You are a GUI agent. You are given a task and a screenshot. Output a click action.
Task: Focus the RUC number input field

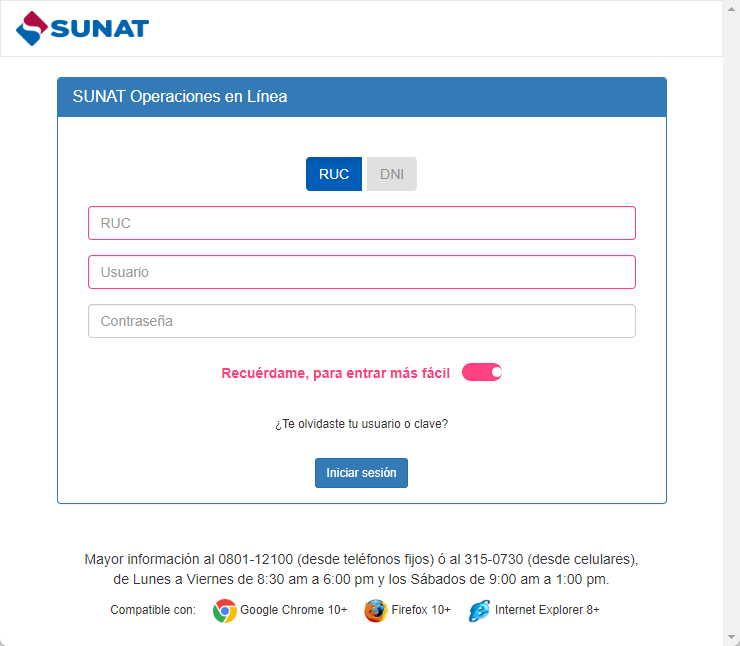362,223
